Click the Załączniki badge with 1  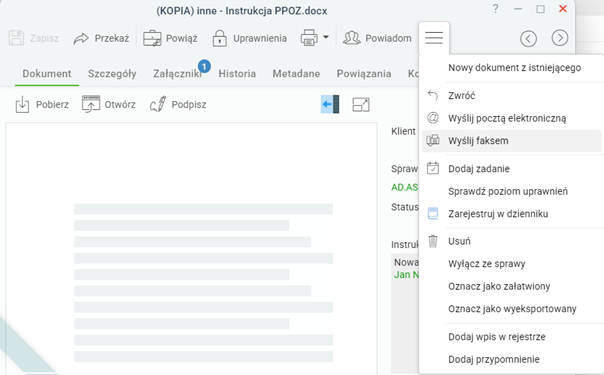204,66
